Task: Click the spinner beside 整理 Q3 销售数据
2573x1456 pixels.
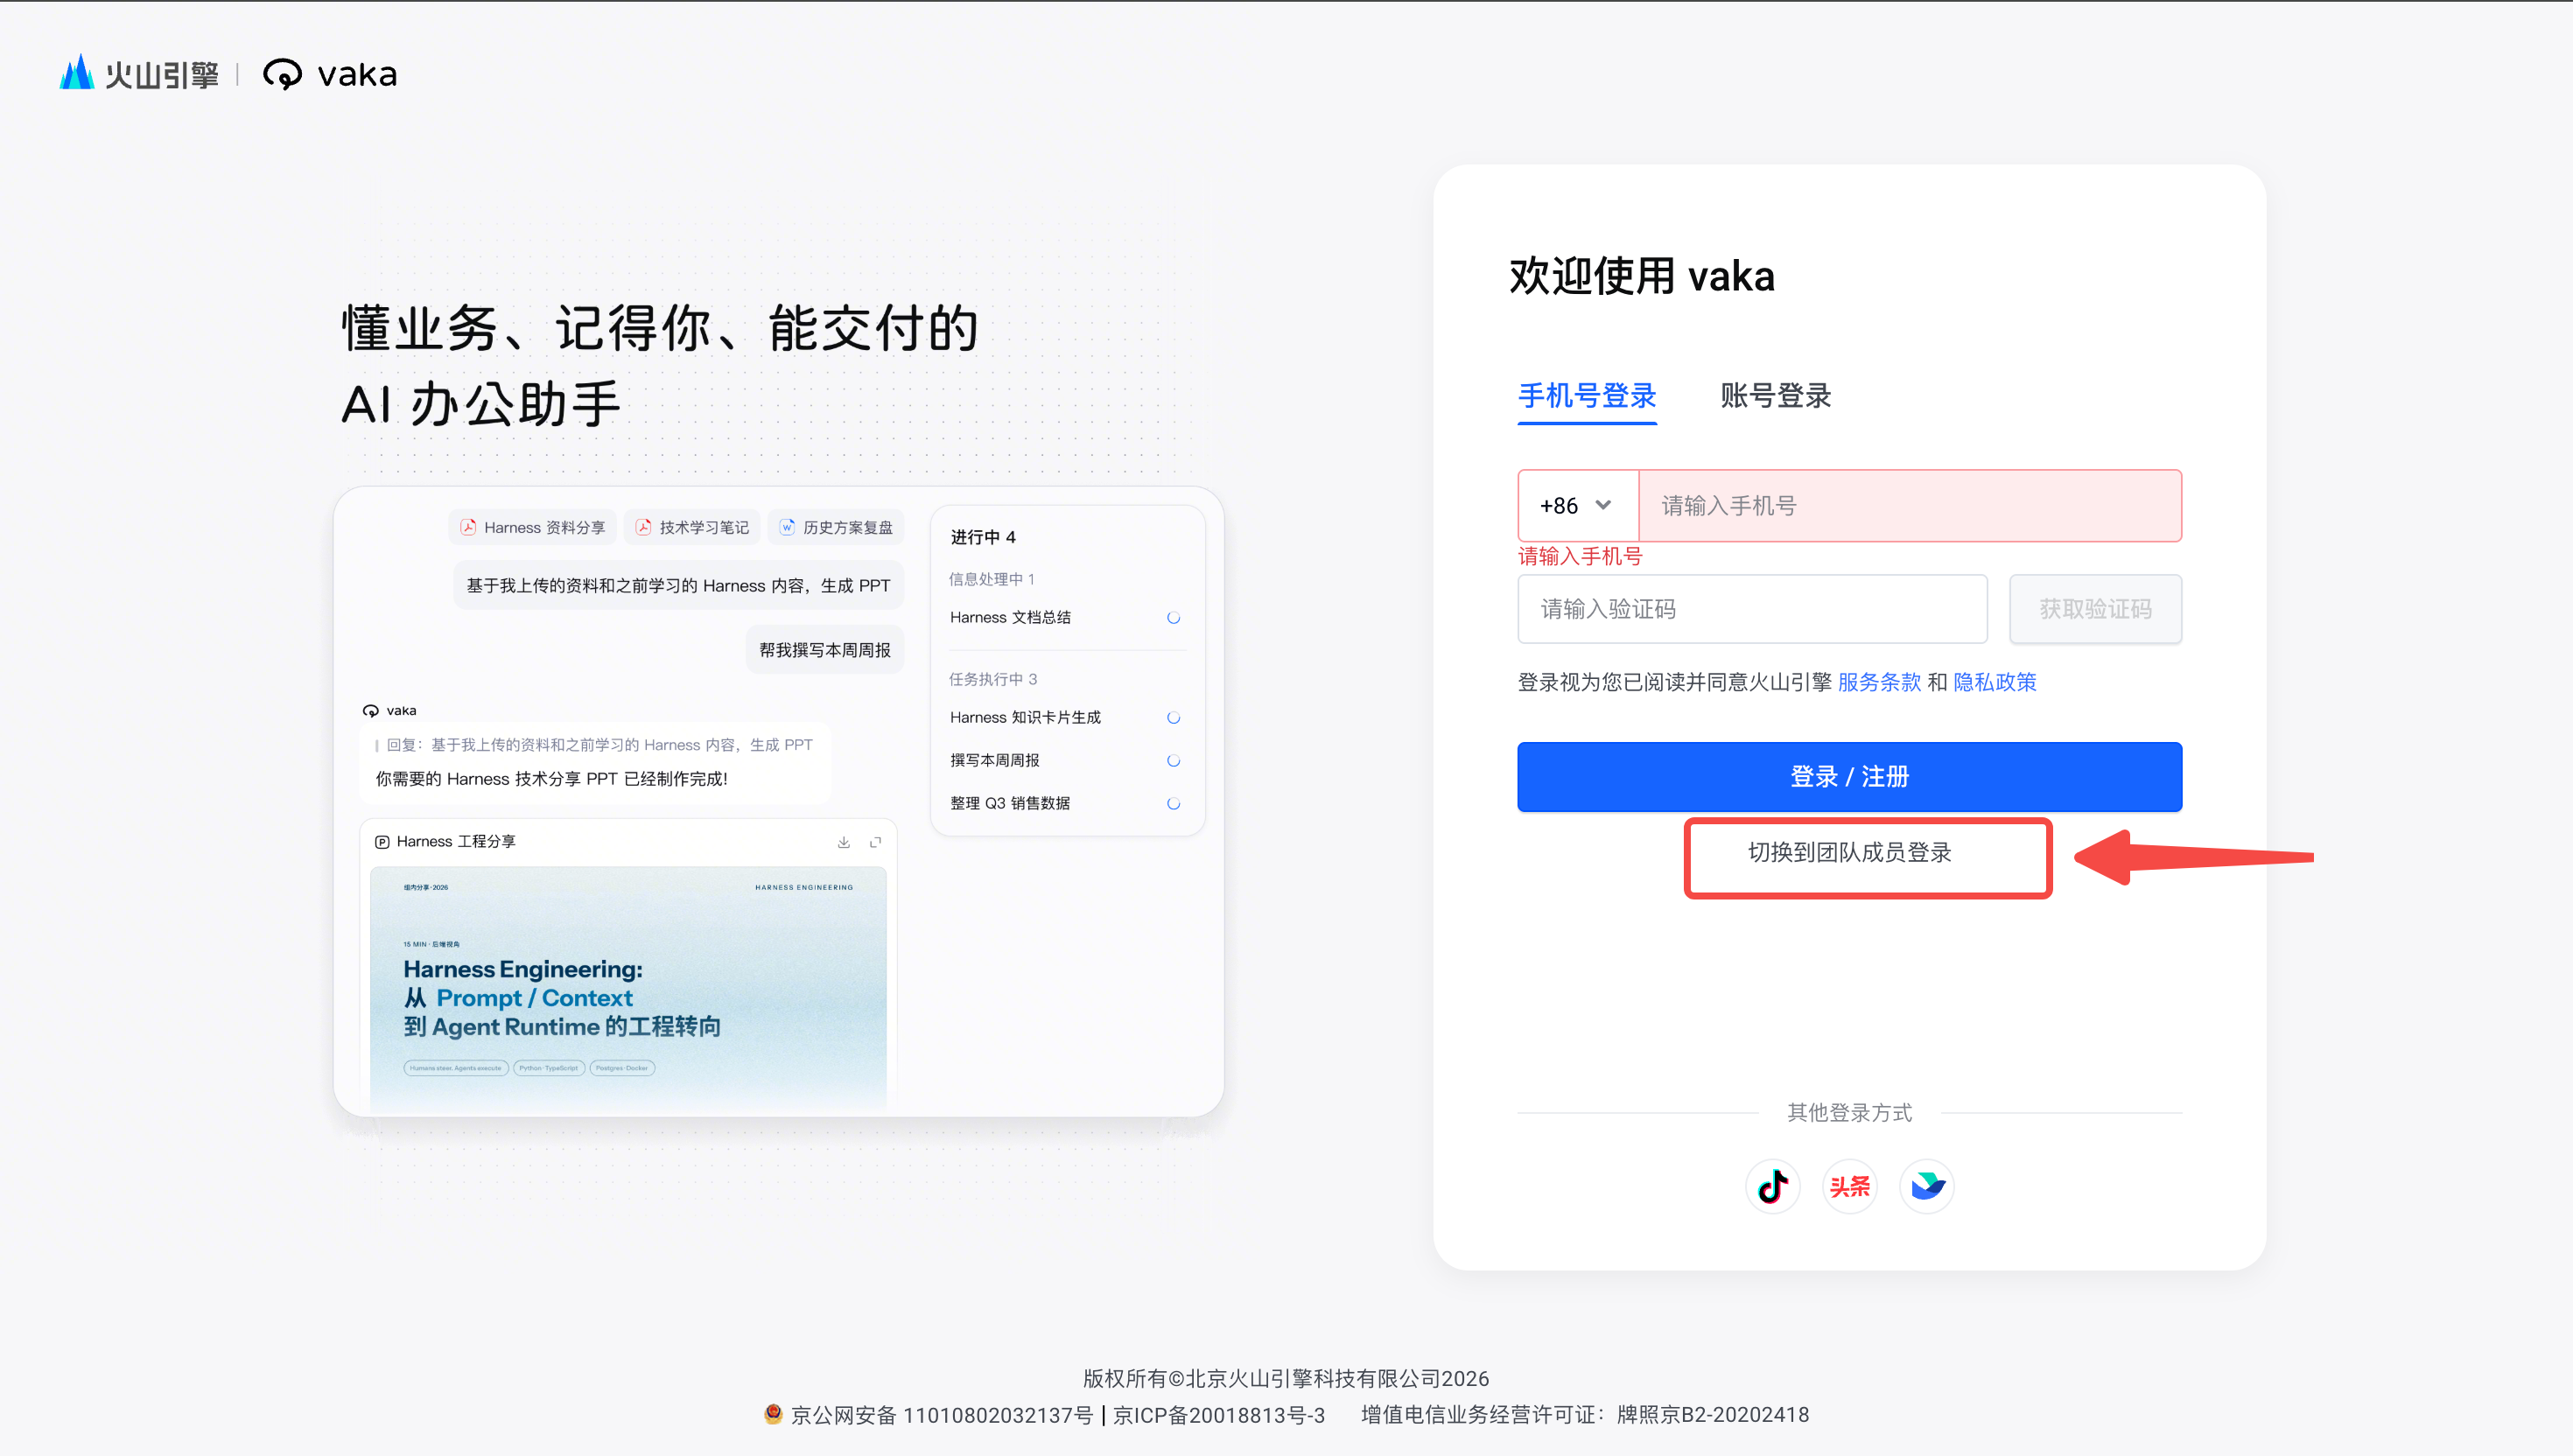Action: [x=1173, y=804]
